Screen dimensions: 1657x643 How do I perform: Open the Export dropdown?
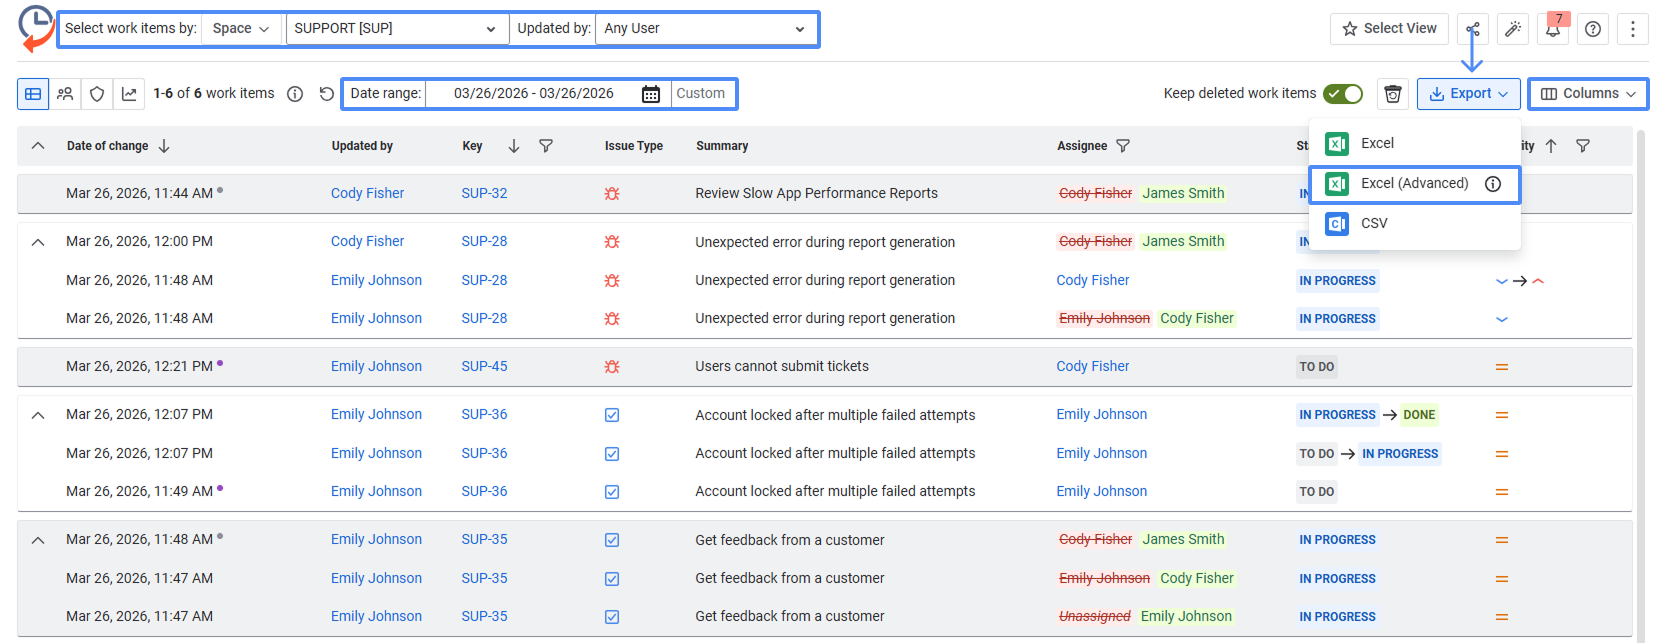1469,94
